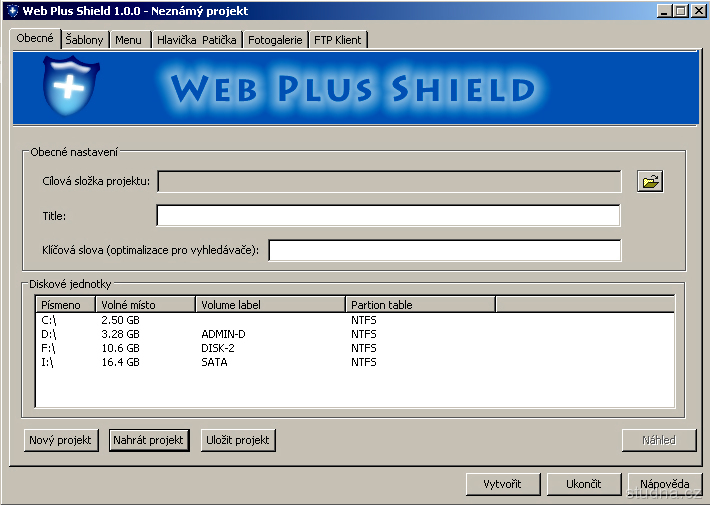Image resolution: width=710 pixels, height=505 pixels.
Task: Select the F:\ drive row
Action: [355, 348]
